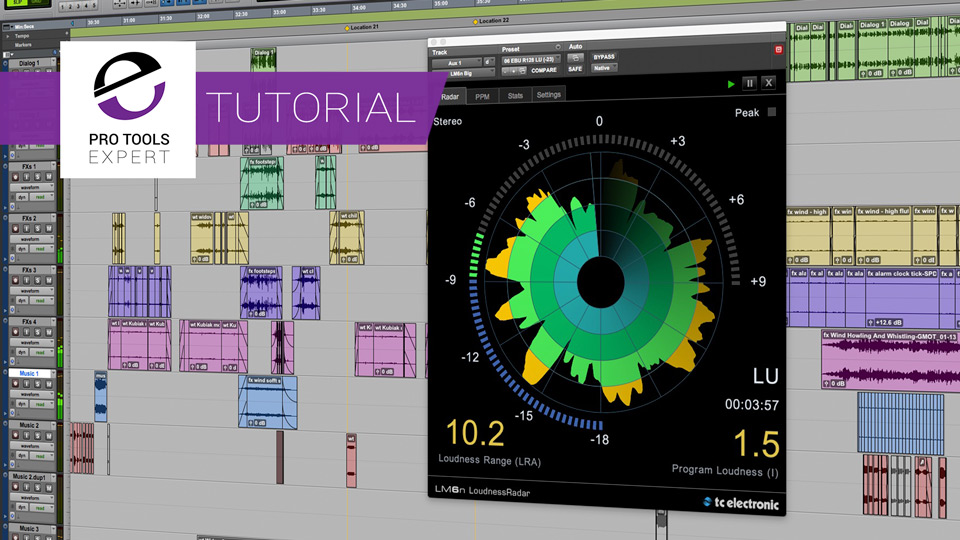Open the preset folder icon beside COMPARE
The height and width of the screenshot is (540, 960).
[522, 71]
